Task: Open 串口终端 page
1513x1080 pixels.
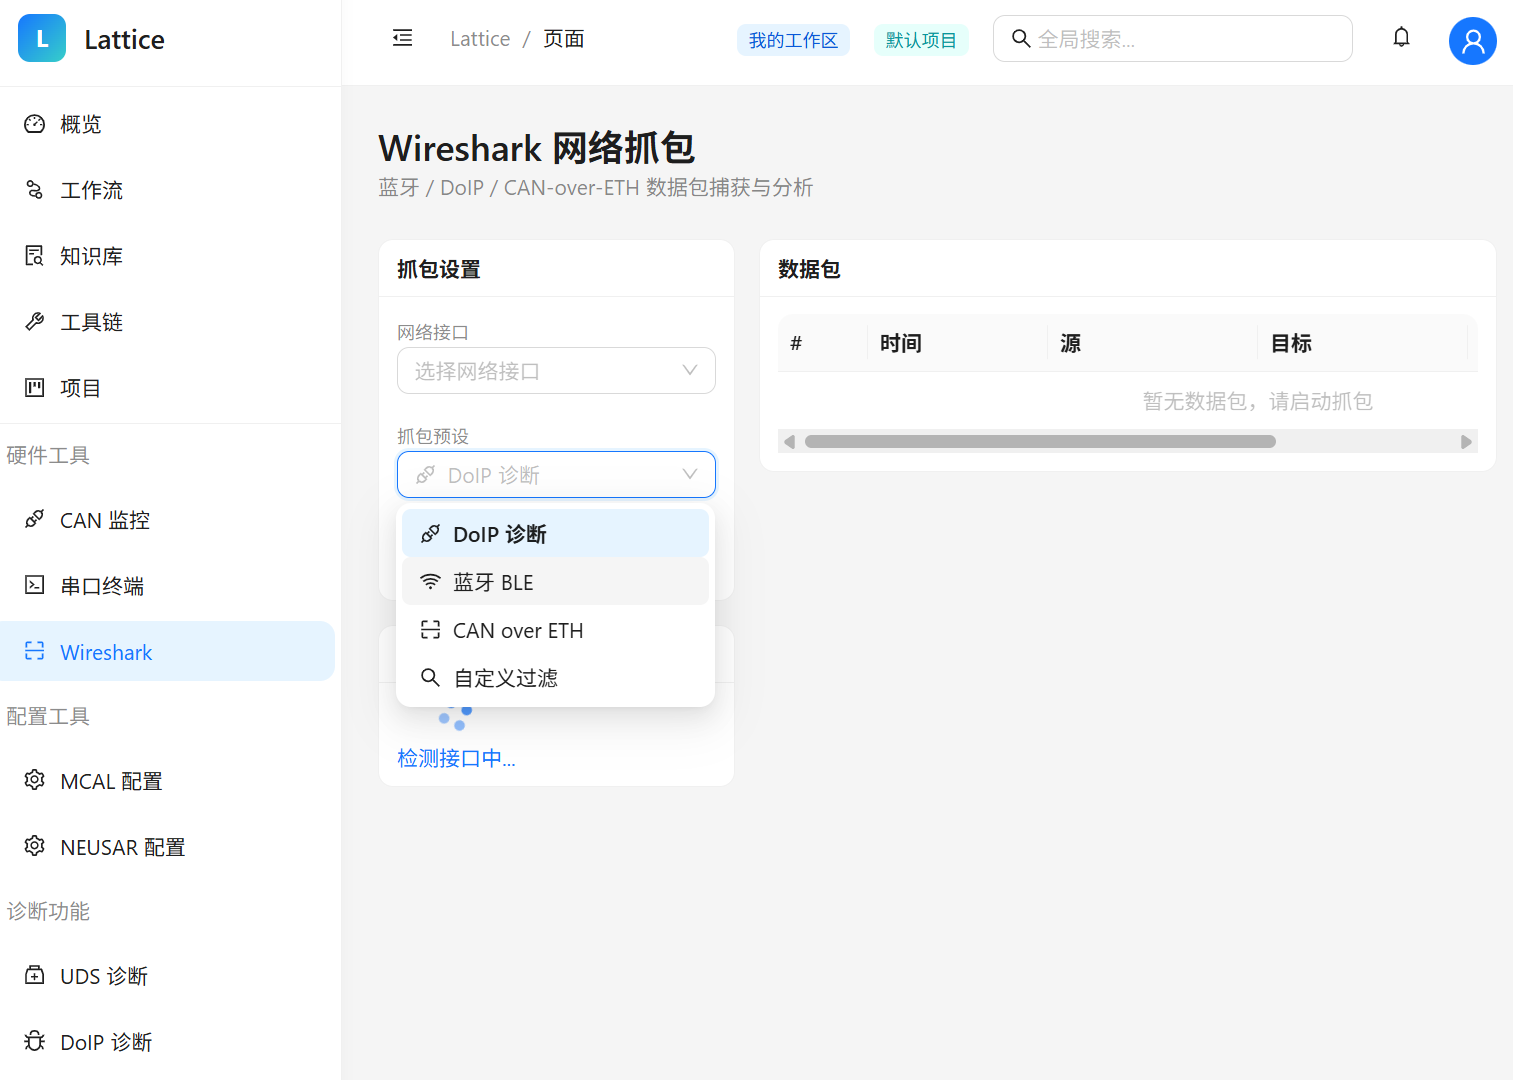Action: pos(167,586)
